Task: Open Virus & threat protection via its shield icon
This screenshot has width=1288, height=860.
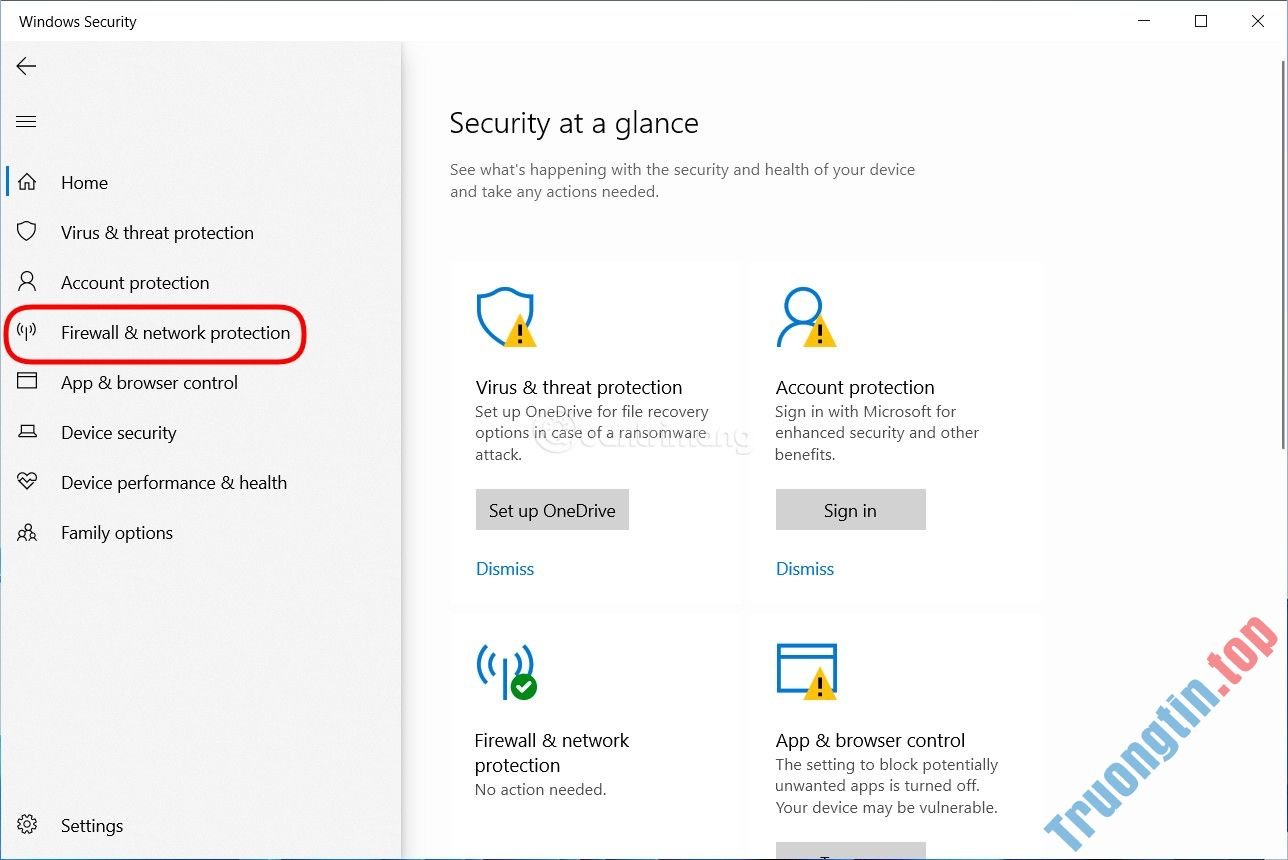Action: coord(26,231)
